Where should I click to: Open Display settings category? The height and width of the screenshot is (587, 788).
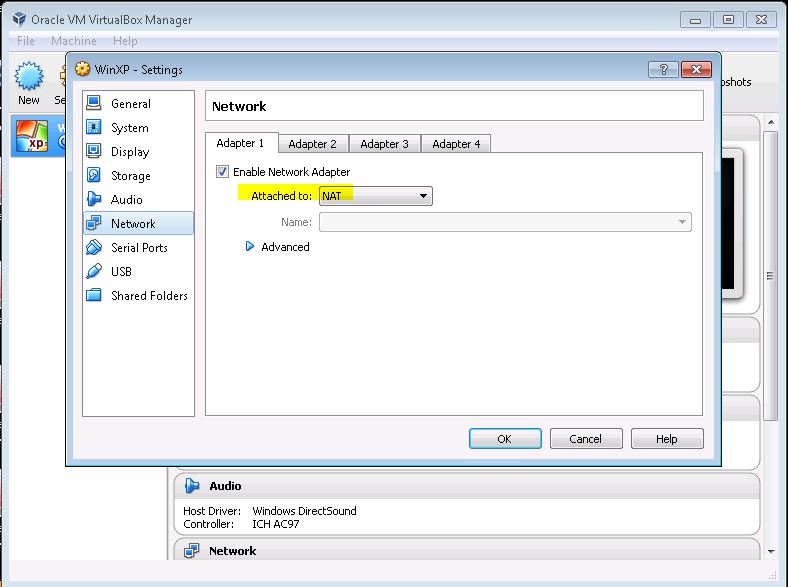138,152
